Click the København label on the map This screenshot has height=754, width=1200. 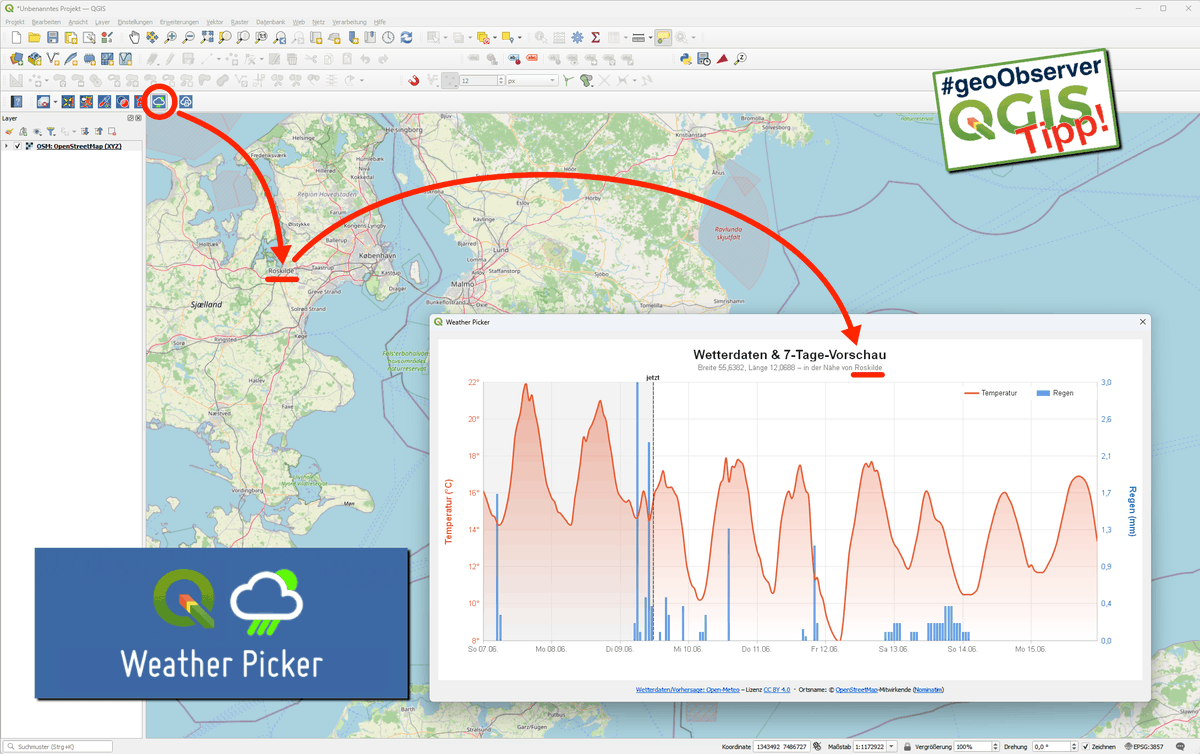379,256
